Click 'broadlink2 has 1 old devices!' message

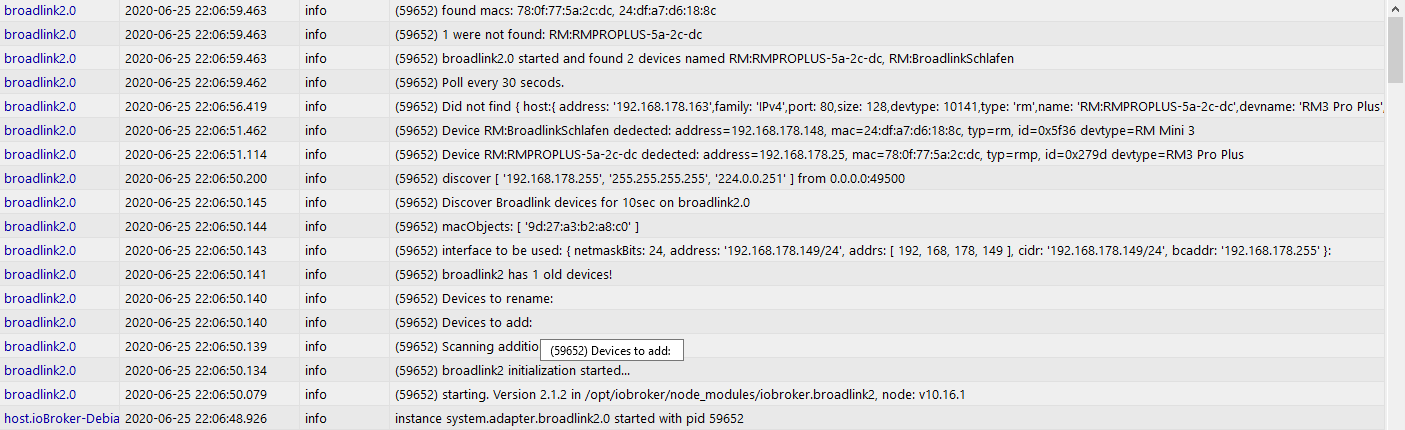pos(510,274)
